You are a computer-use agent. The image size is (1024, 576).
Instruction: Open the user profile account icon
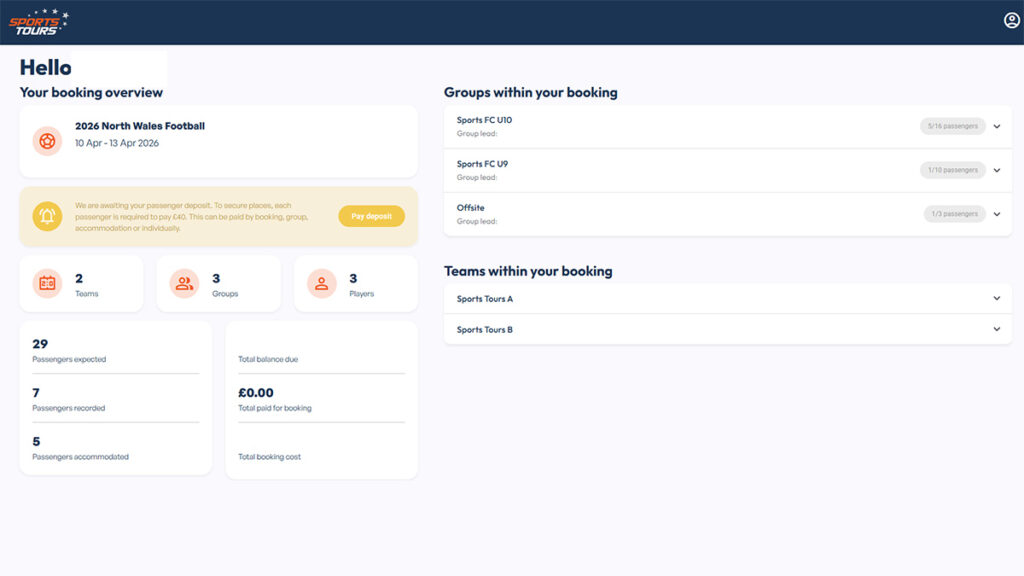click(1011, 21)
